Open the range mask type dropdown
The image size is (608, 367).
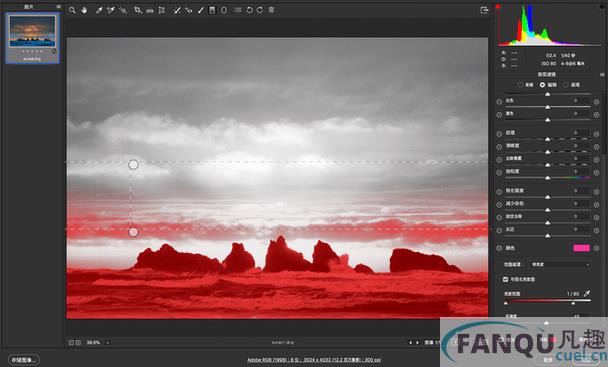coord(560,265)
